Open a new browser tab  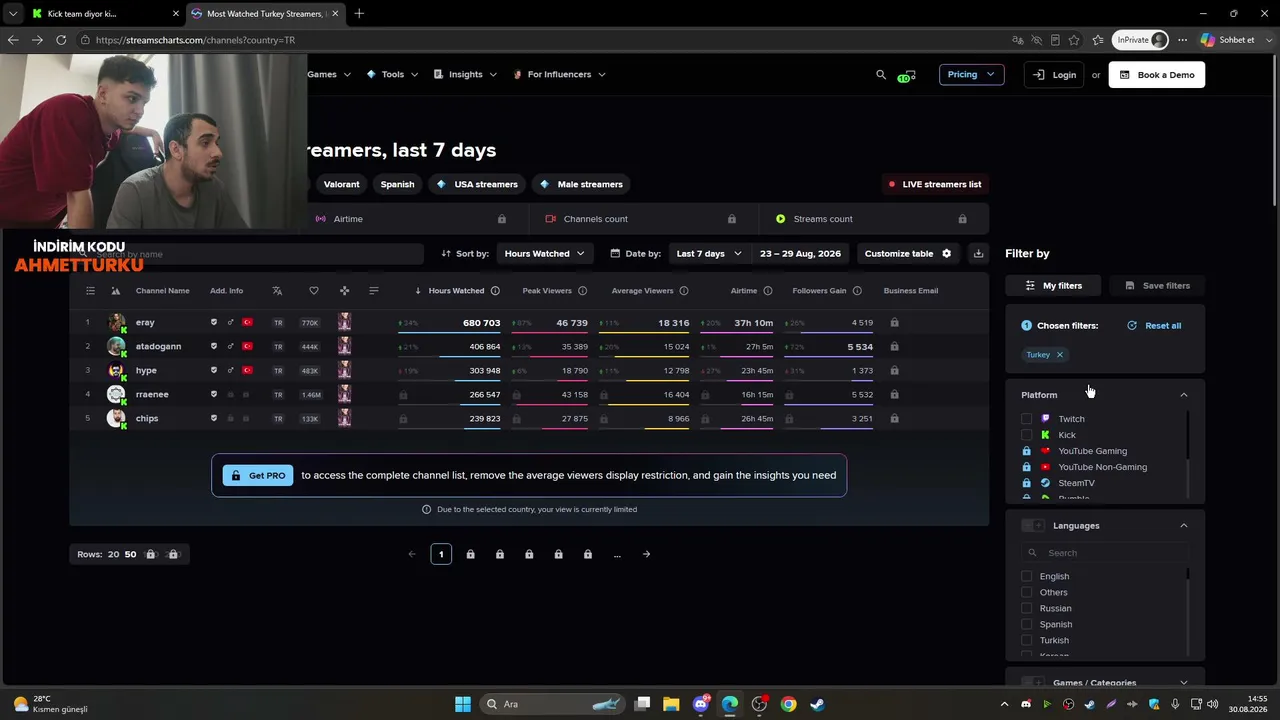coord(359,13)
